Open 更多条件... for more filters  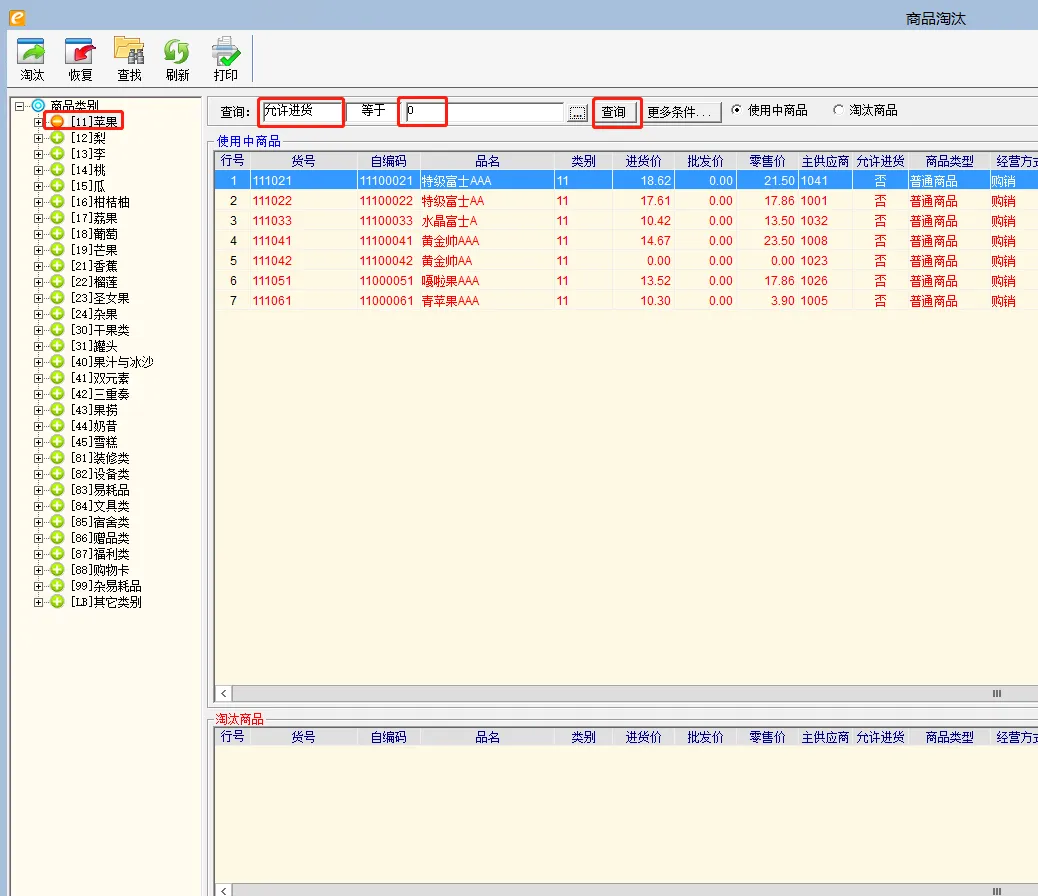[681, 113]
